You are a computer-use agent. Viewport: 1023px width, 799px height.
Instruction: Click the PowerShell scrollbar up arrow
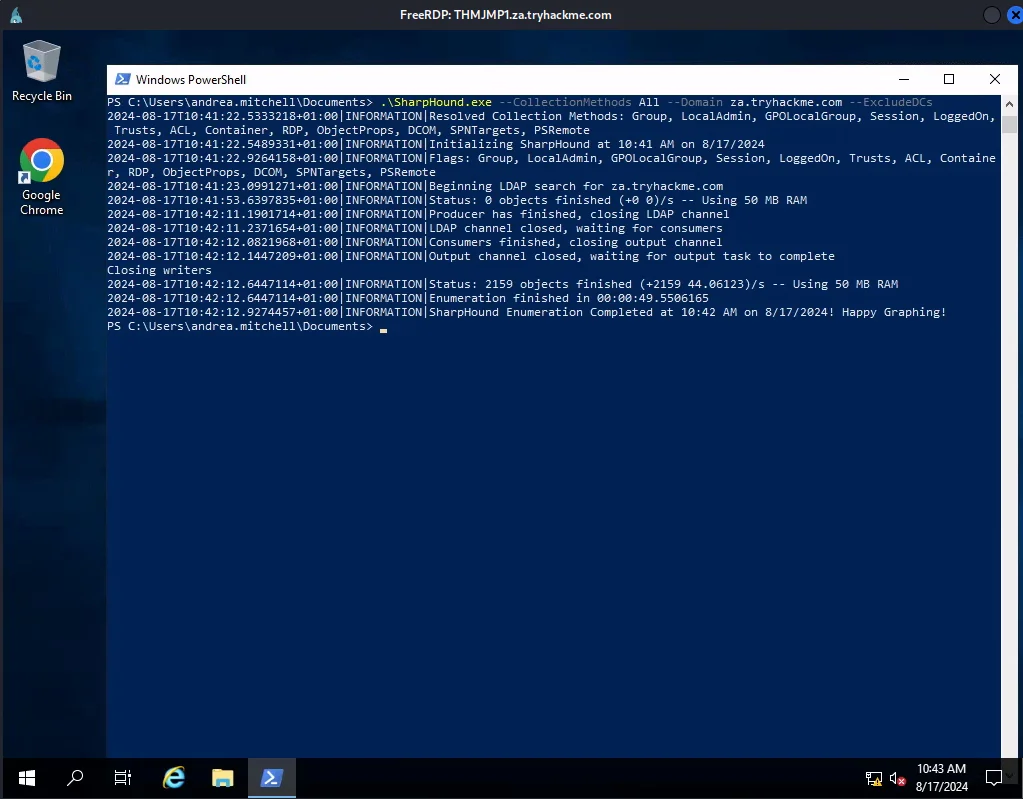click(1009, 103)
